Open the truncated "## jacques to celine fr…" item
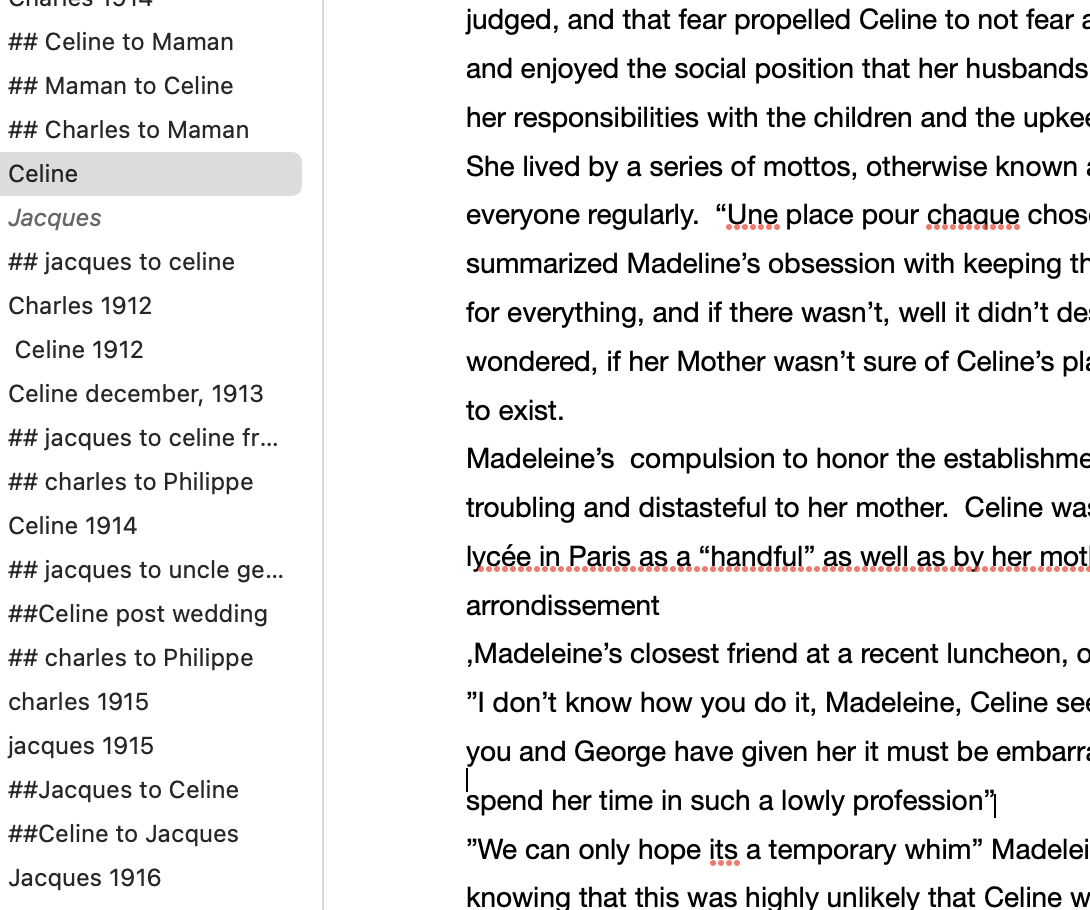The height and width of the screenshot is (910, 1090). [143, 438]
